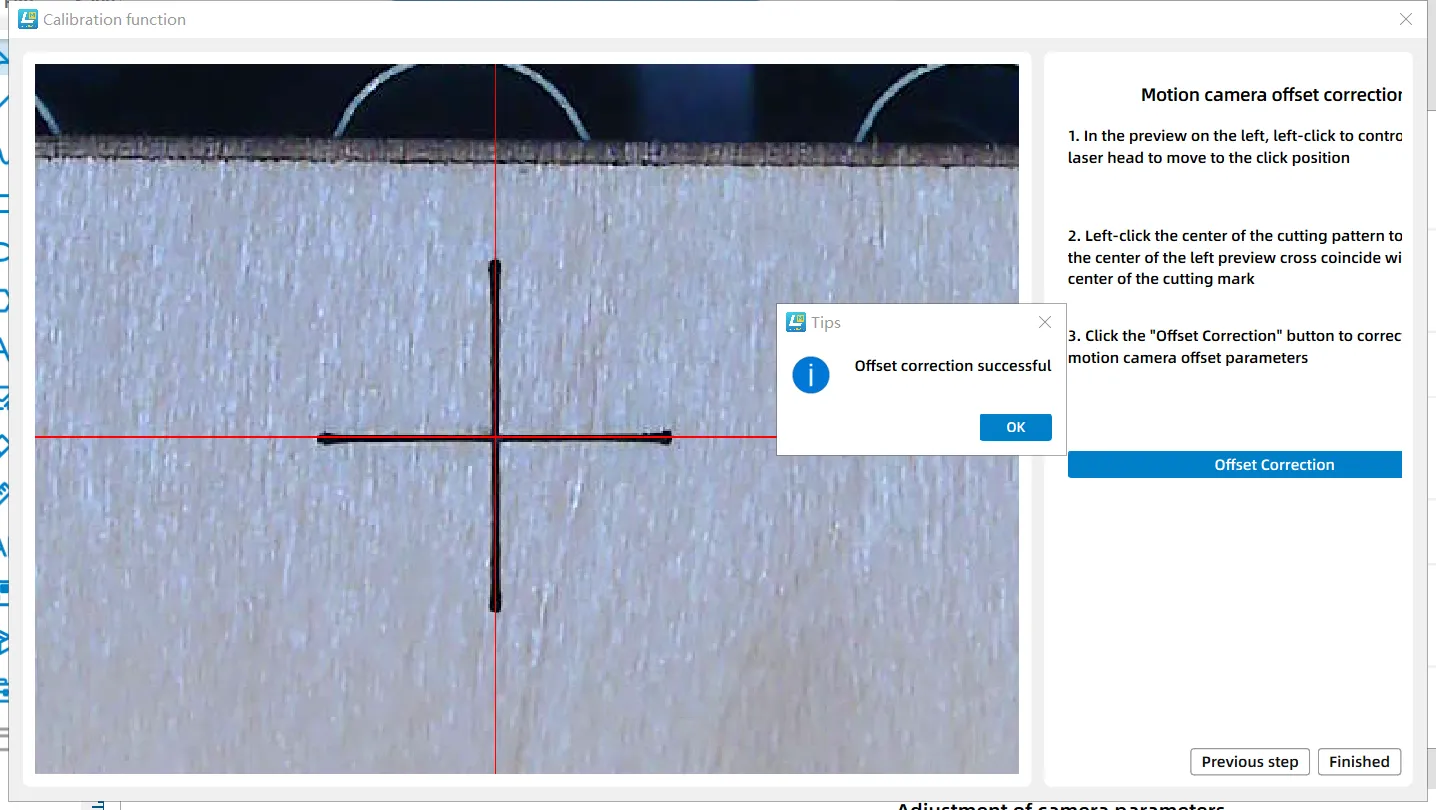Click the step 1 instruction text
This screenshot has height=810, width=1436.
pos(1234,147)
